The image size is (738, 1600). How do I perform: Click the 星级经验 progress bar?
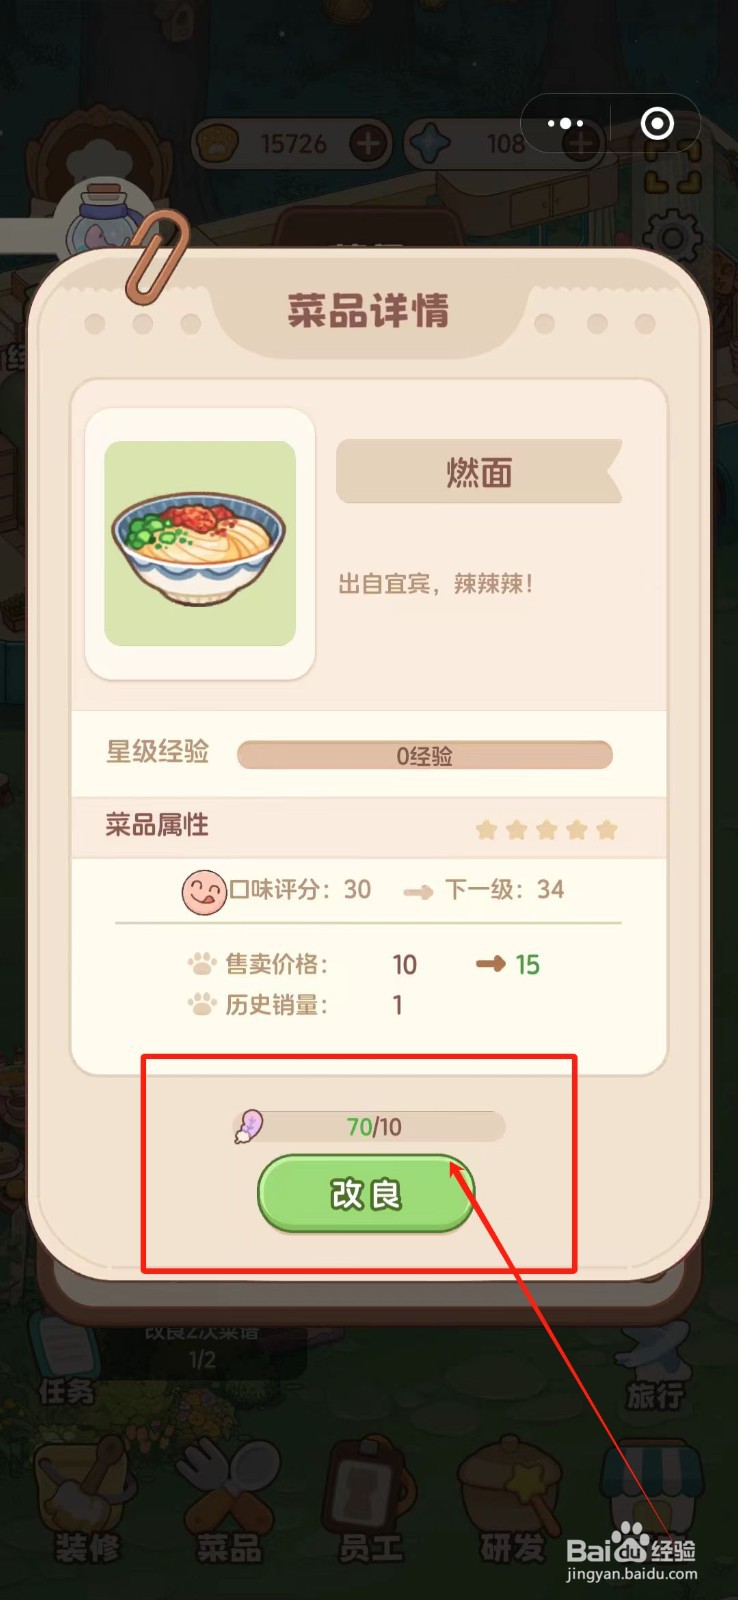tap(424, 755)
